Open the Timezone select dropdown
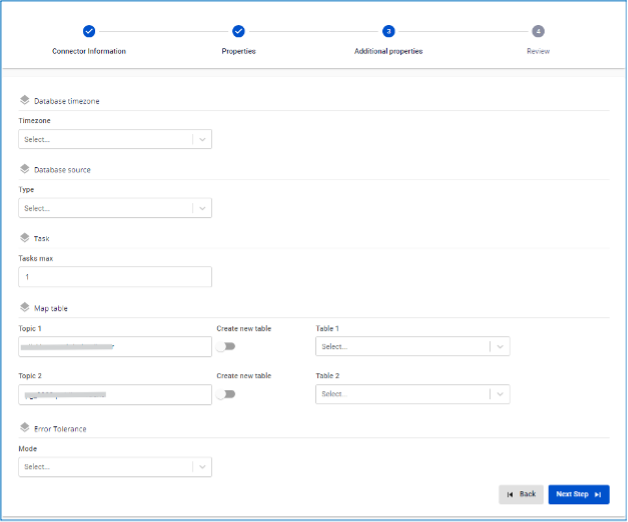Image resolution: width=628 pixels, height=522 pixels. coord(115,139)
